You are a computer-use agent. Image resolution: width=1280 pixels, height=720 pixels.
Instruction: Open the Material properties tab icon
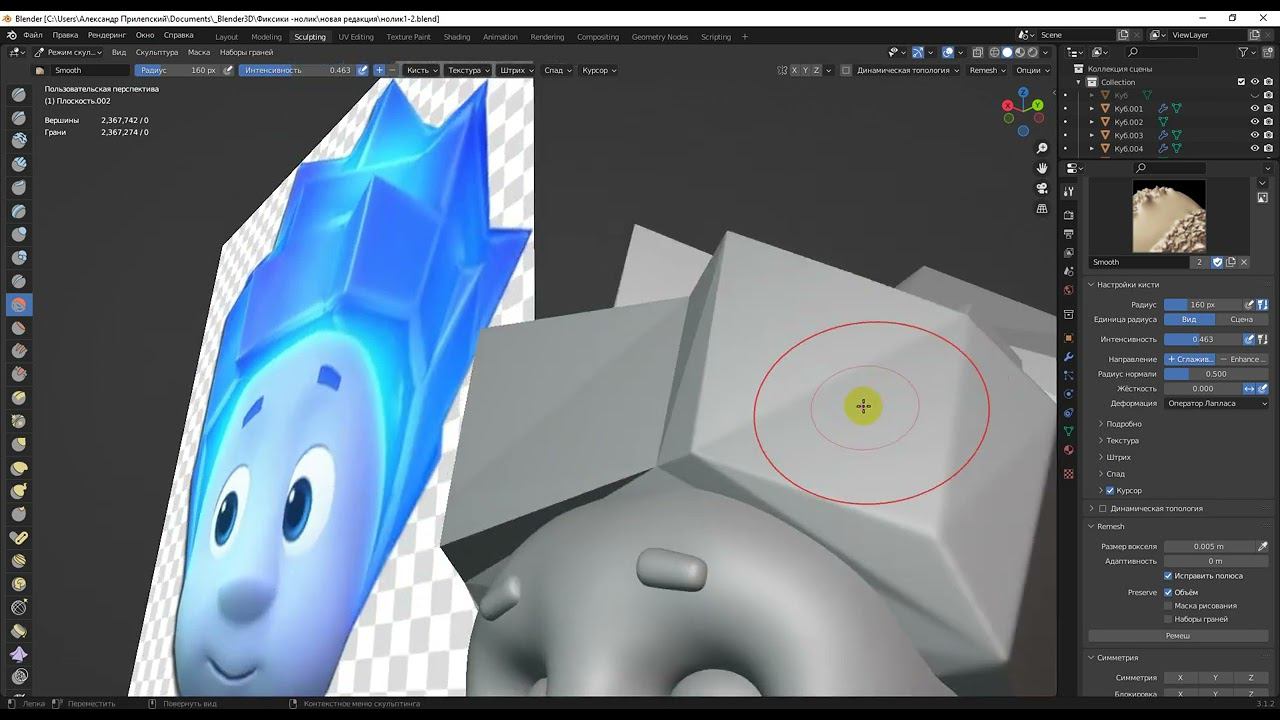coord(1069,450)
